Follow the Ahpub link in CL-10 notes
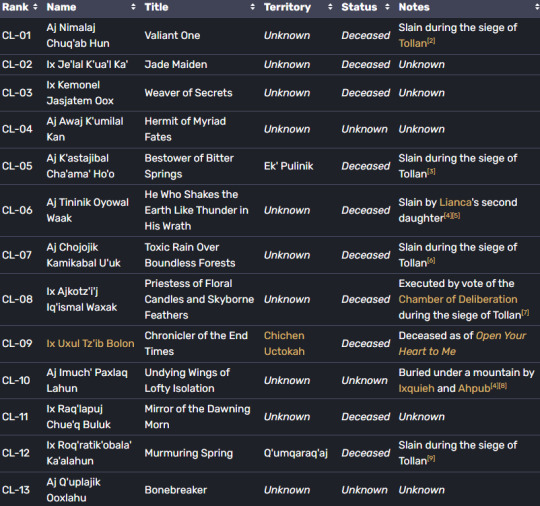 474,388
